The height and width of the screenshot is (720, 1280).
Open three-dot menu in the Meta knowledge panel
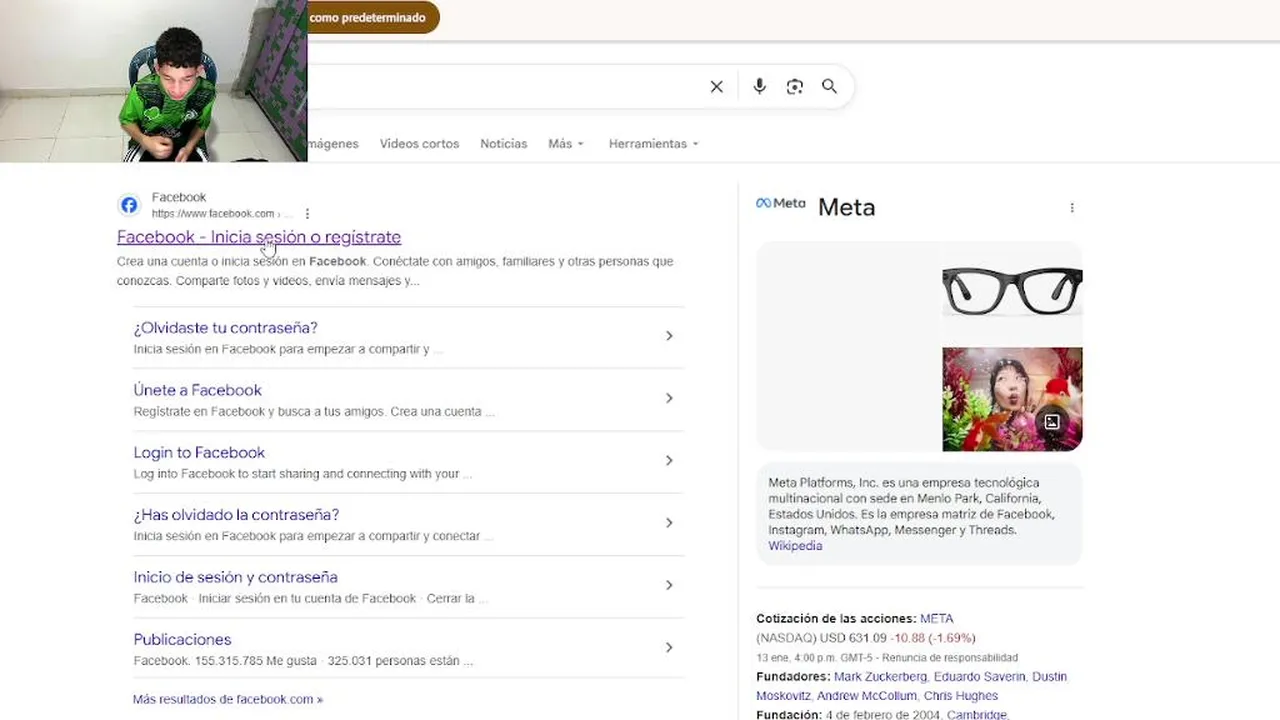pyautogui.click(x=1072, y=208)
